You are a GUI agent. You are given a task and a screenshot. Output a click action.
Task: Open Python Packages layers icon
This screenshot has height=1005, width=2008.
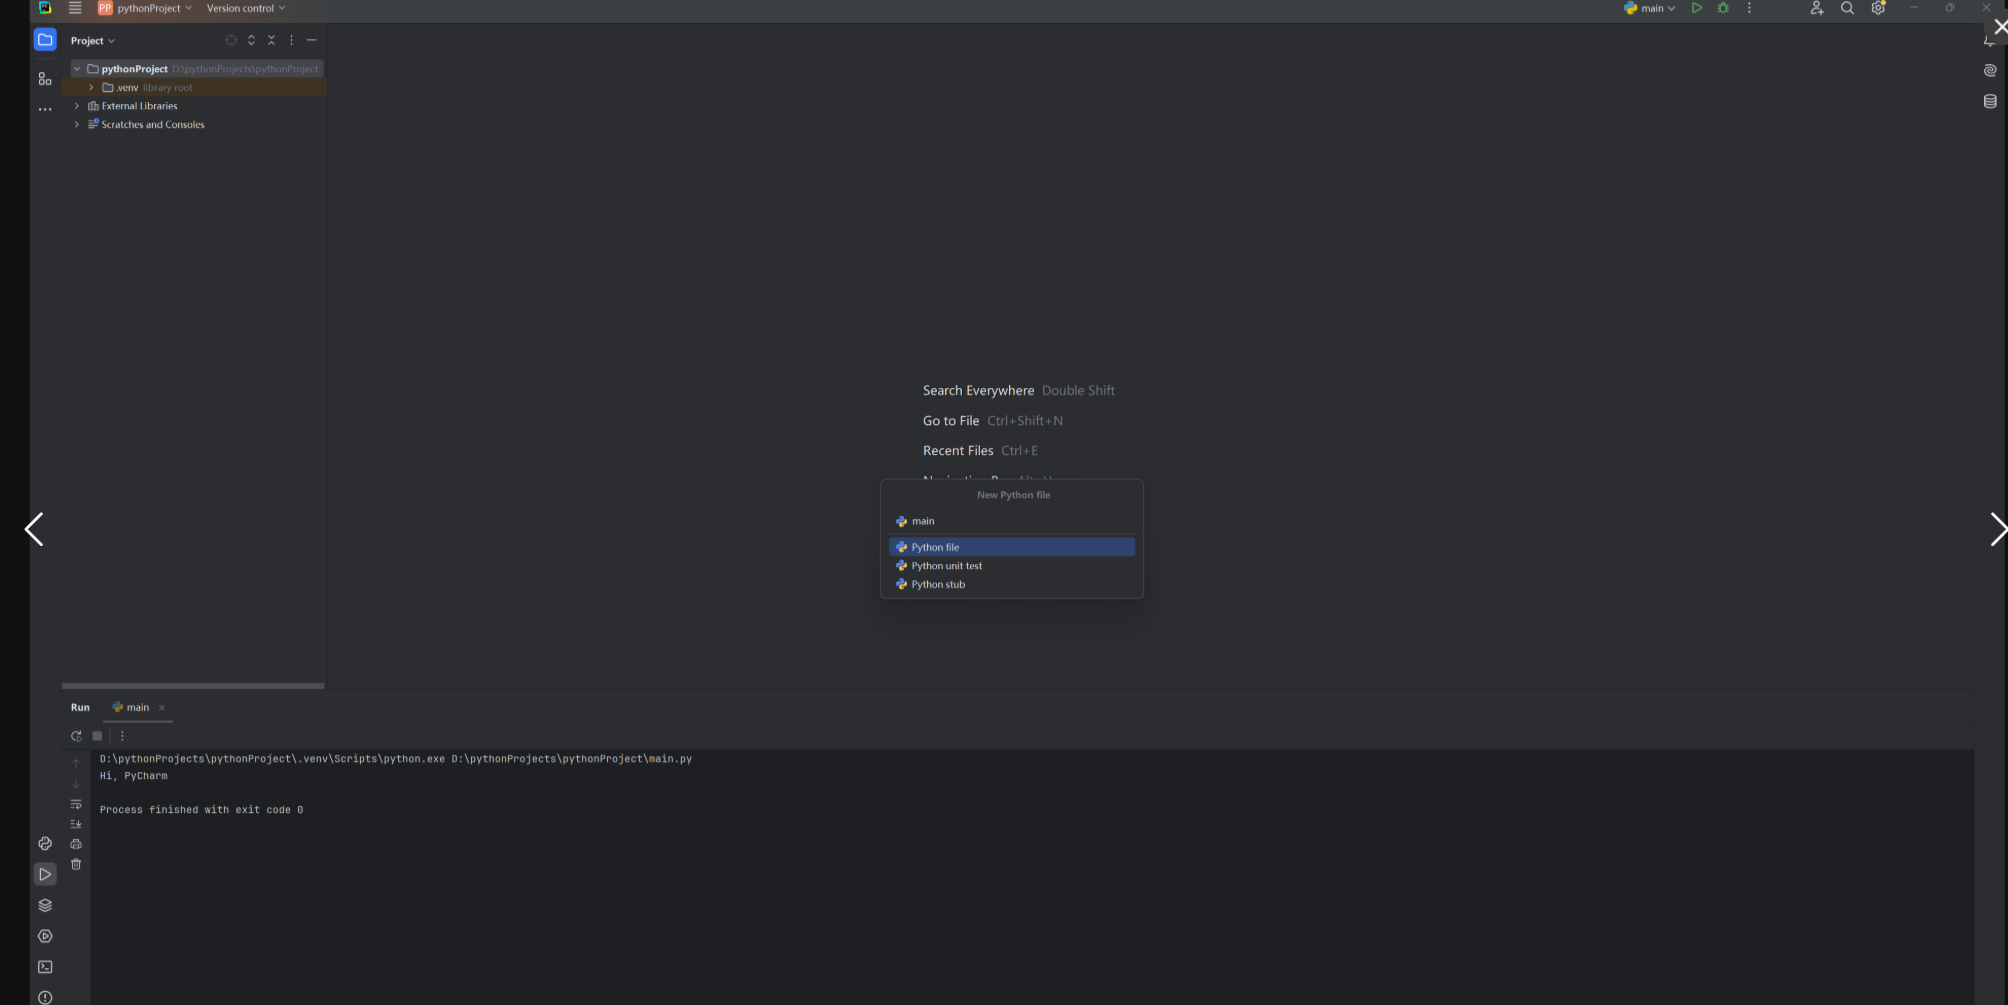point(45,905)
